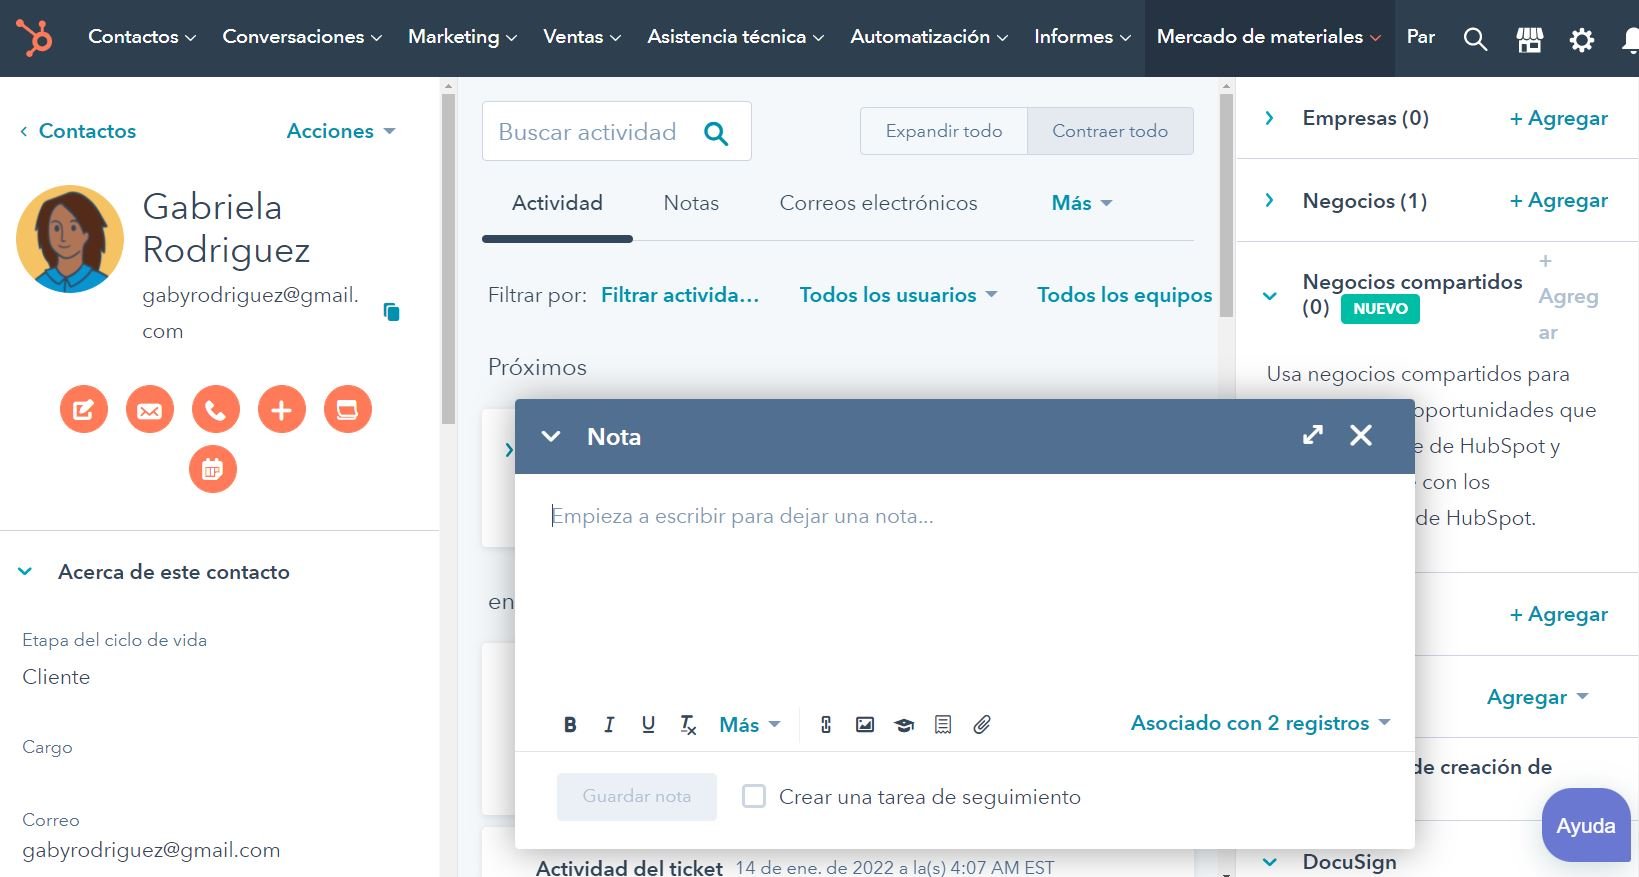Toggle bold formatting in the note editor
Screen dimensions: 1639x877
570,725
